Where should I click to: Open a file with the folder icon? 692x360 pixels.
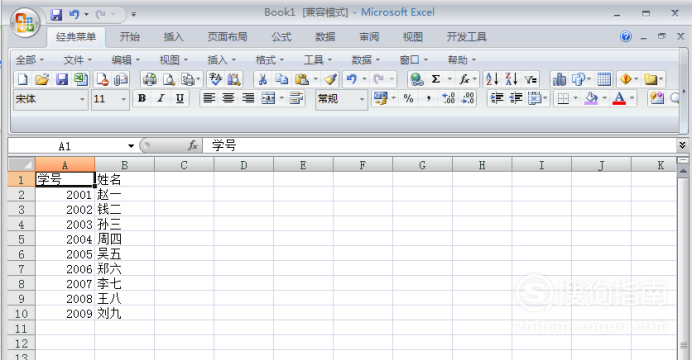42,79
